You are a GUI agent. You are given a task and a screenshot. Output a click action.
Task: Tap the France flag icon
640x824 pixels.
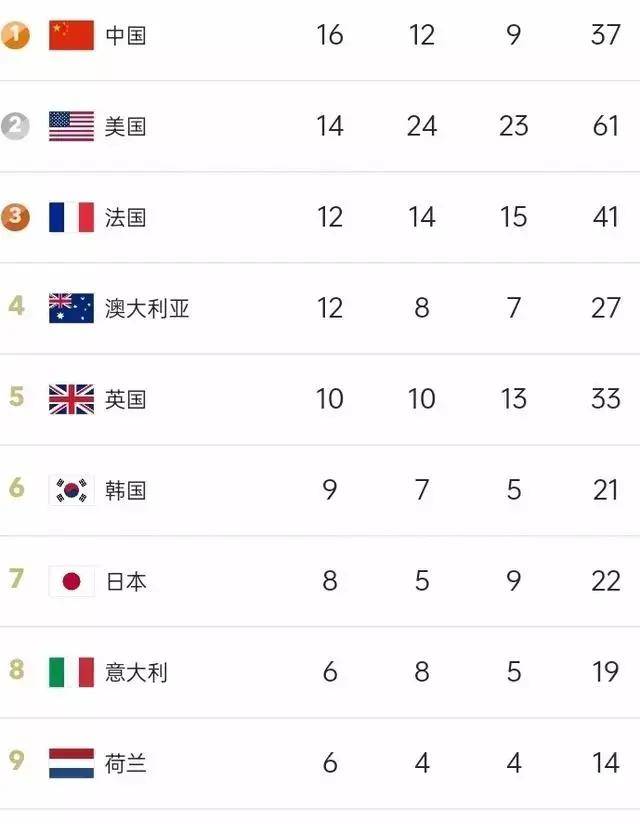pyautogui.click(x=71, y=217)
